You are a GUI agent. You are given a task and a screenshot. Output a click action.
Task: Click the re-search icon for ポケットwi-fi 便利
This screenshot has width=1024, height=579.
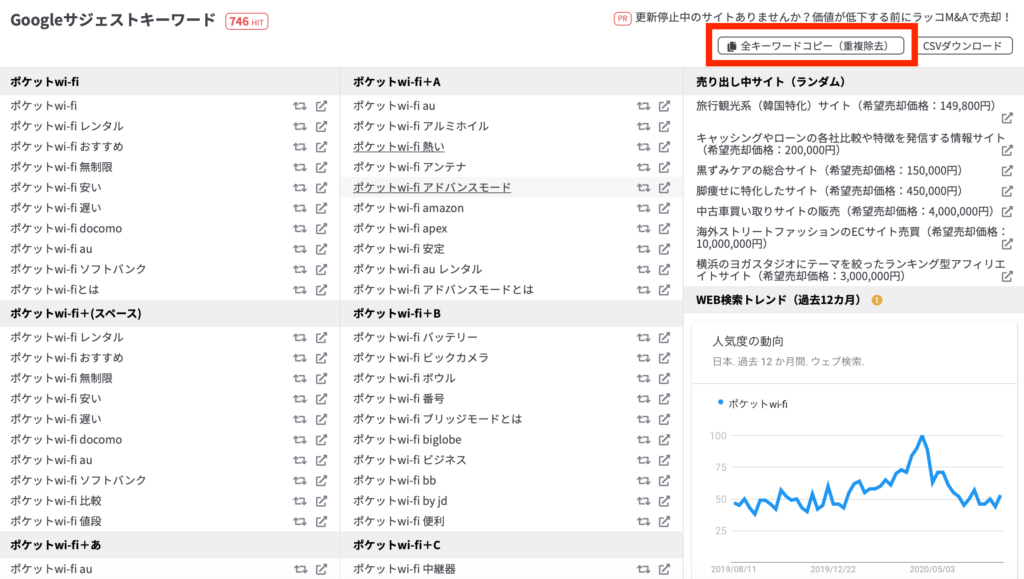point(643,522)
